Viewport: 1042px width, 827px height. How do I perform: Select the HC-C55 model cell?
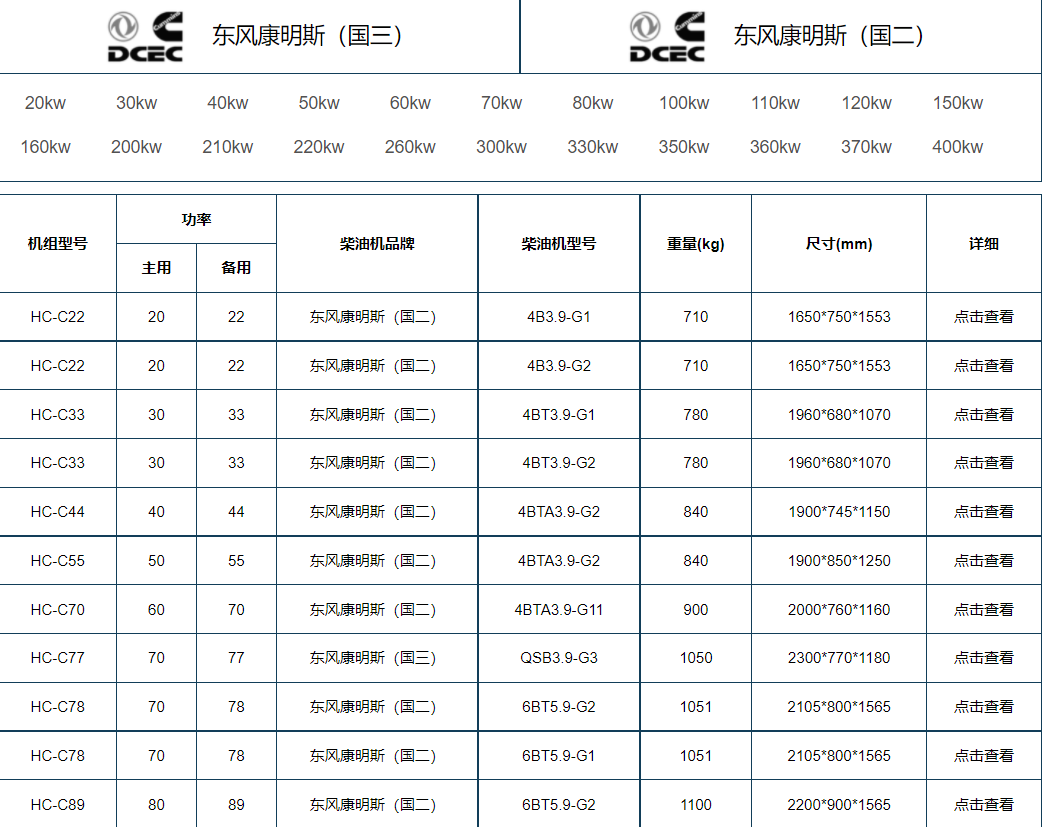pos(58,561)
